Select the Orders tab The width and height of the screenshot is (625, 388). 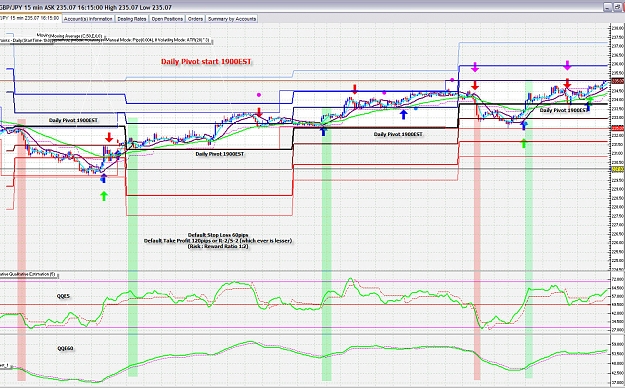195,19
